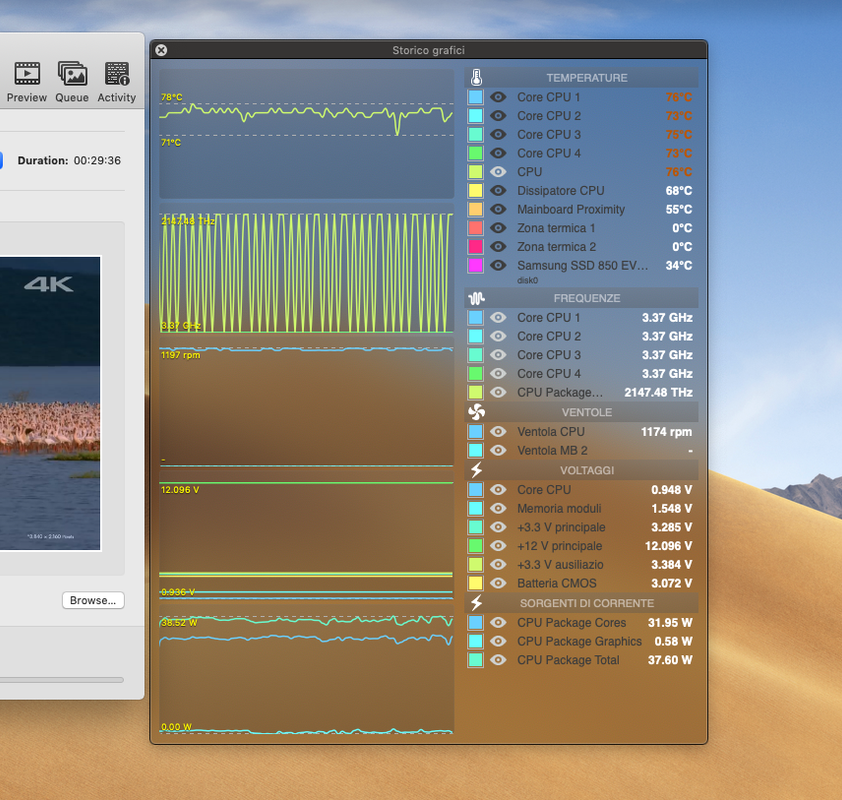Open Preview in the HandBrake toolbar
Image resolution: width=842 pixels, height=800 pixels.
(x=27, y=82)
